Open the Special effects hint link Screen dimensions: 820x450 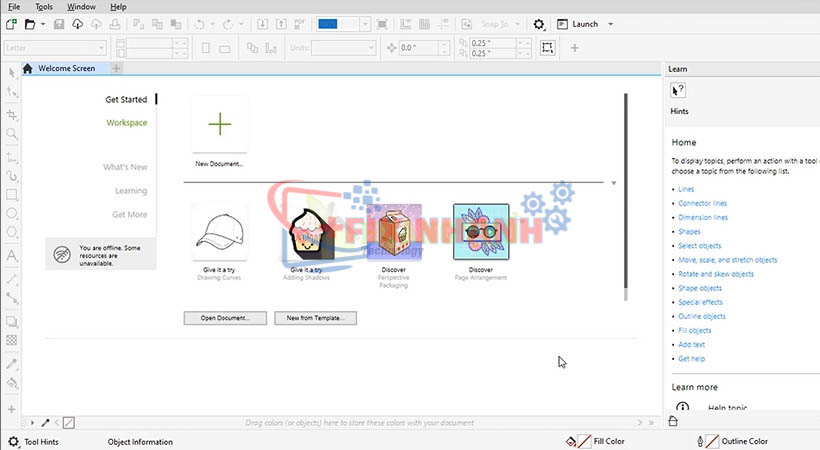tap(700, 302)
